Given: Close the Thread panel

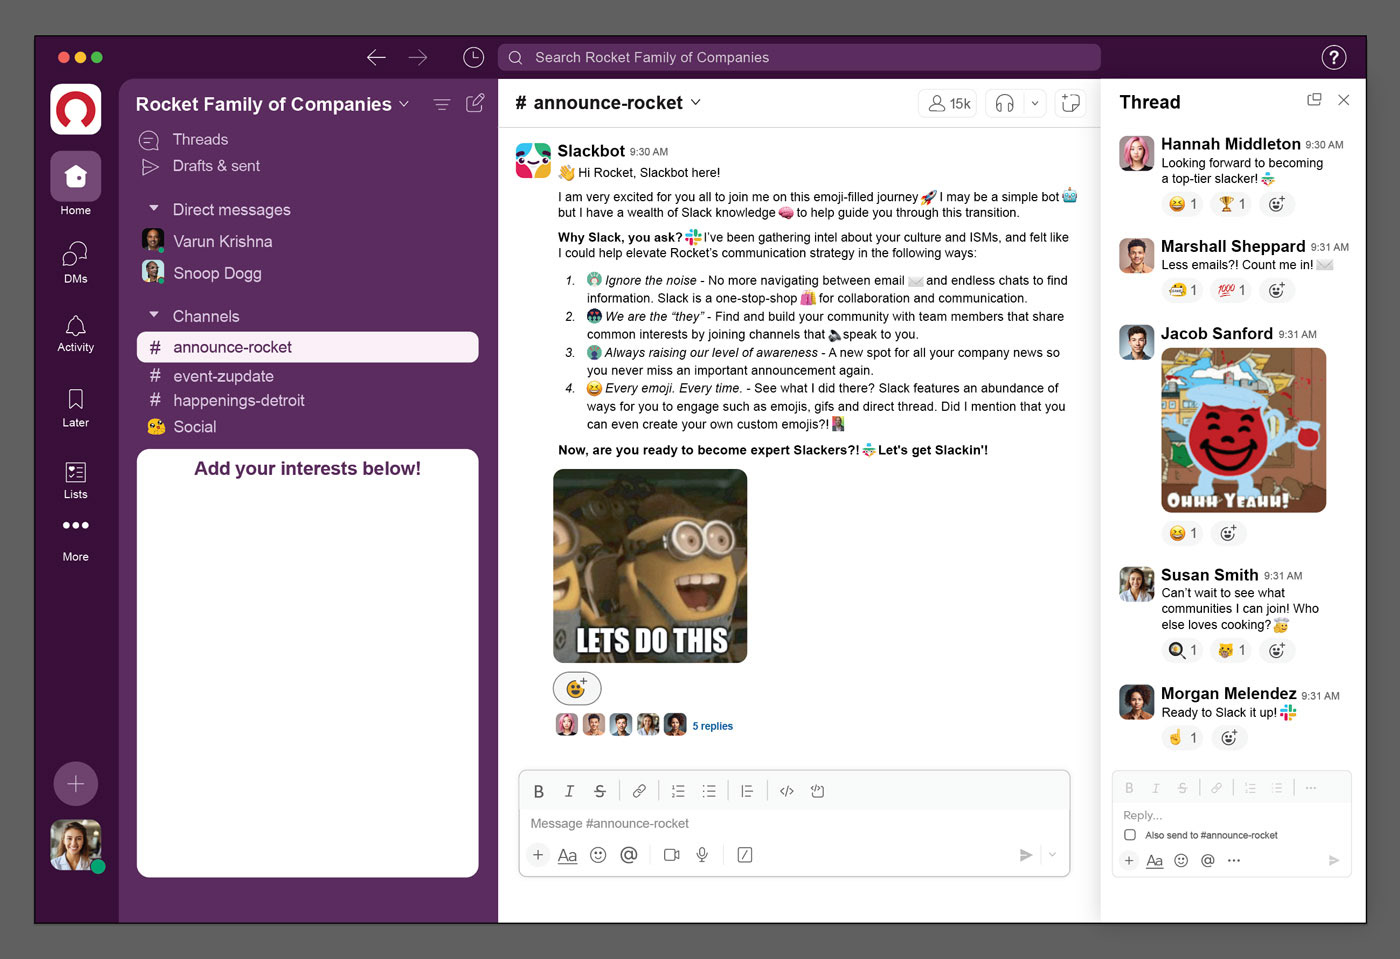Looking at the screenshot, I should point(1344,100).
